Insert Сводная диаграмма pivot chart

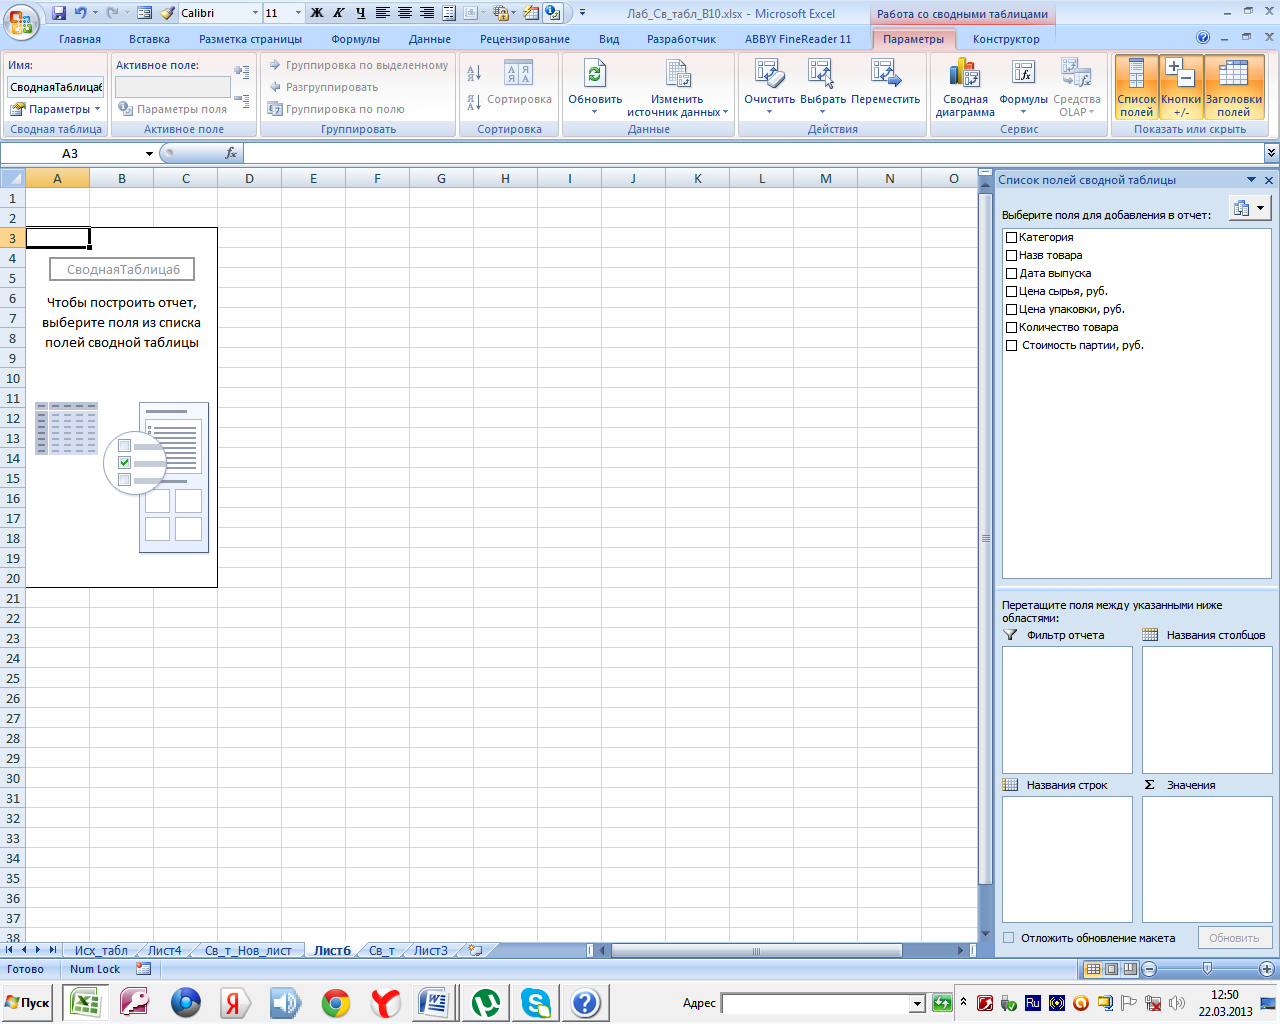[x=965, y=87]
